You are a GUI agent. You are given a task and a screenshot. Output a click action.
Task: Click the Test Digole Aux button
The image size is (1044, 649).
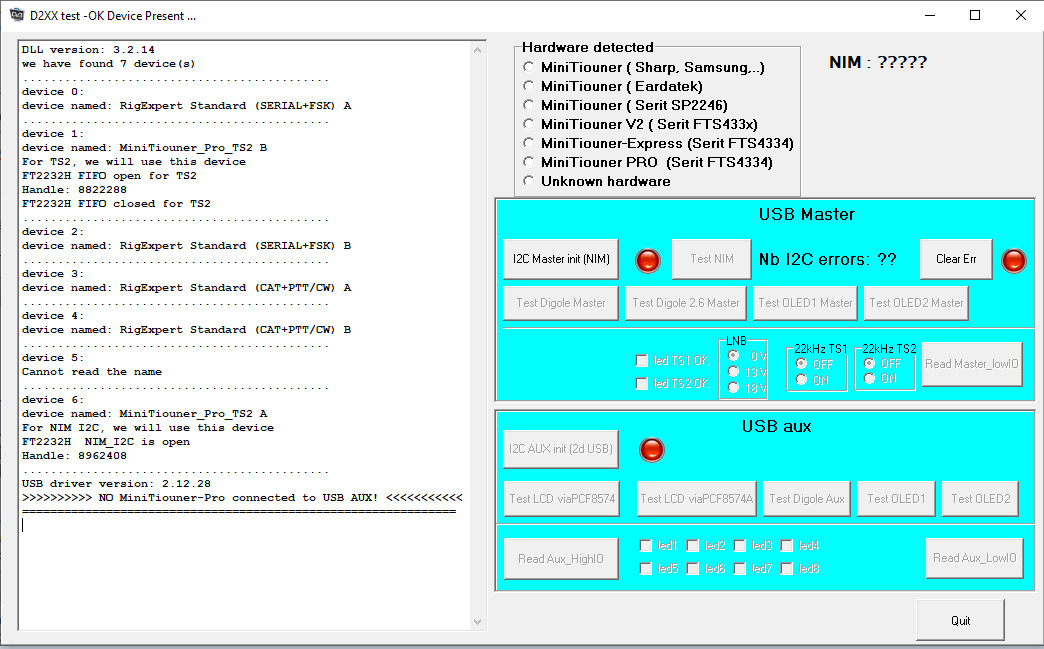[806, 499]
